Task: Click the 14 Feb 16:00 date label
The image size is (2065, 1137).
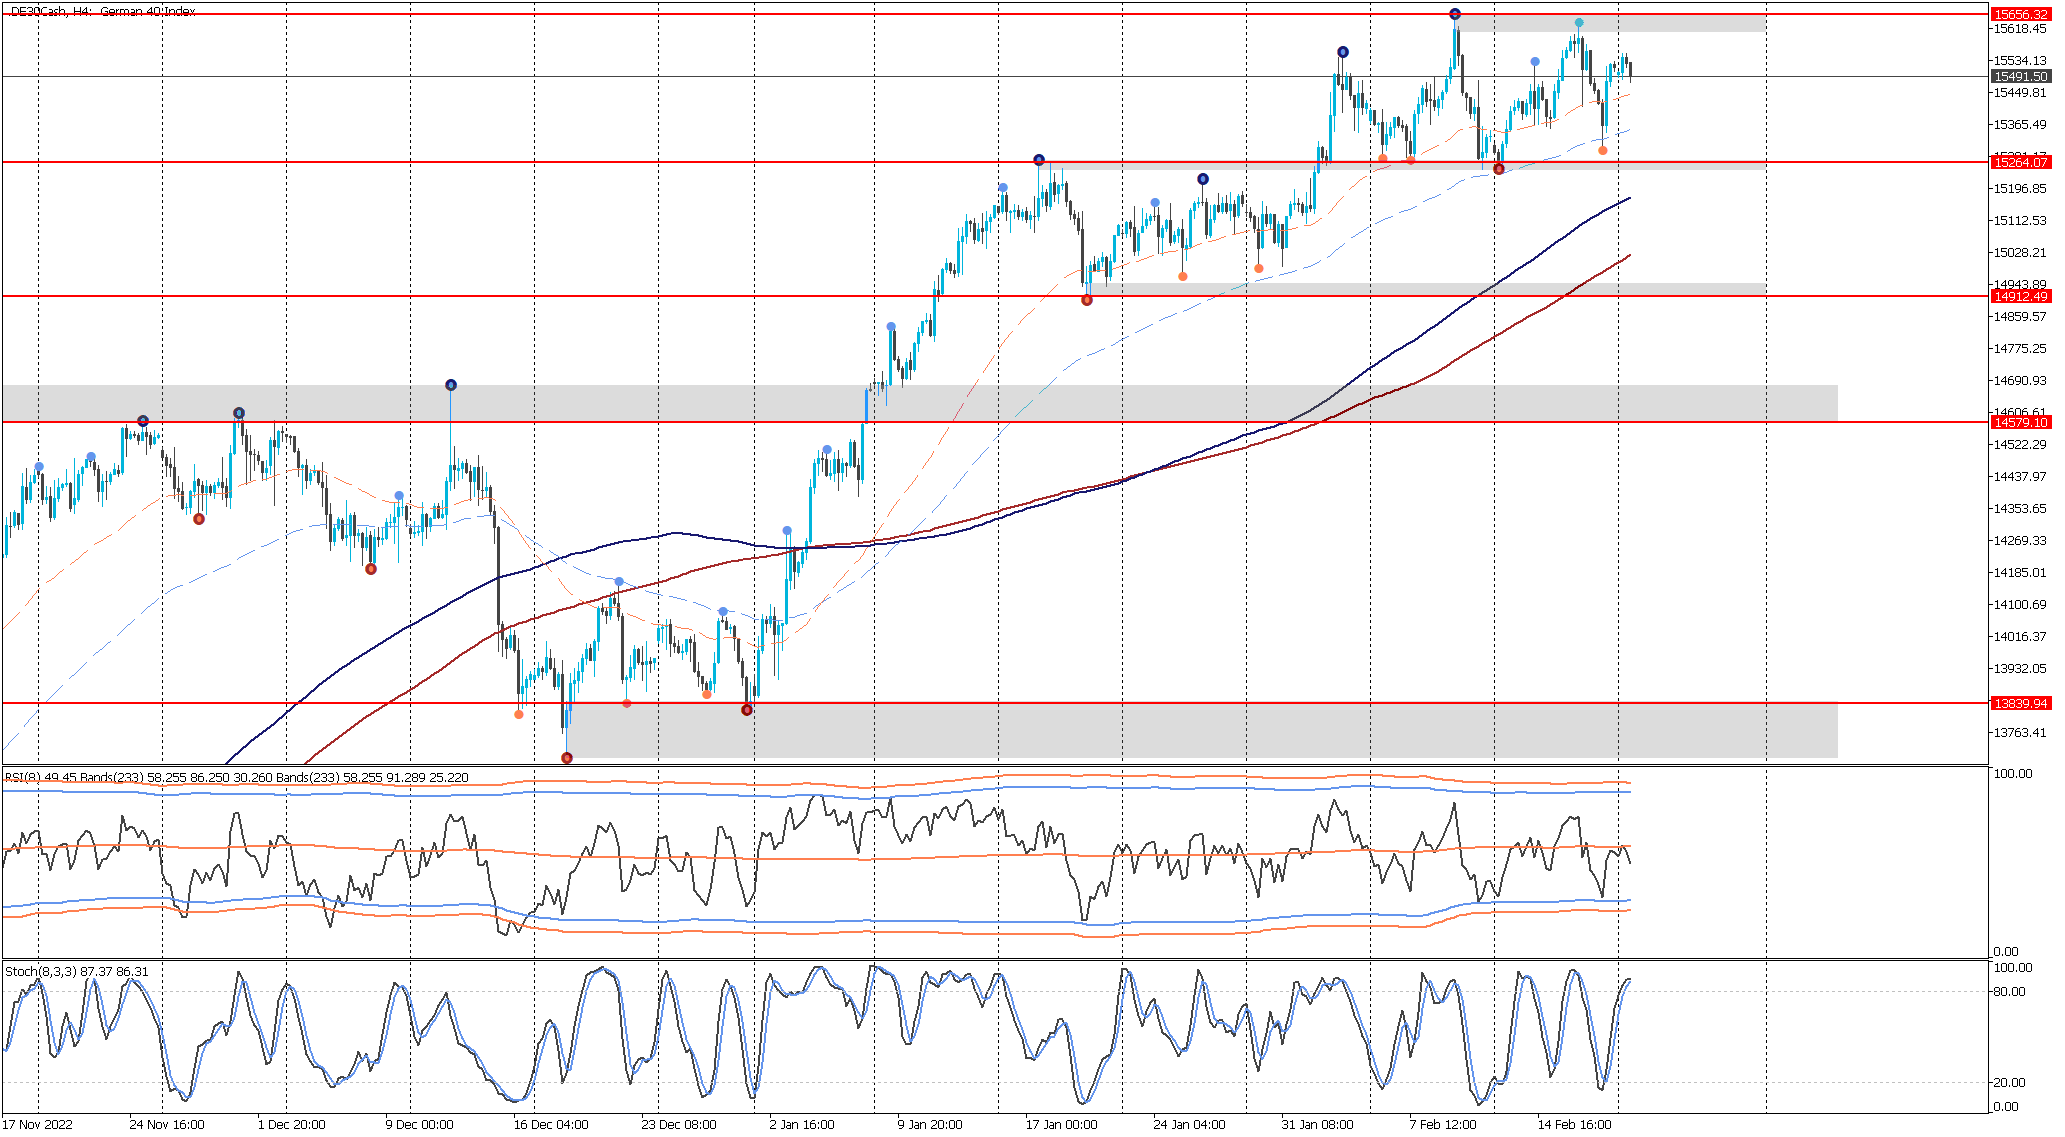Action: pos(1574,1124)
